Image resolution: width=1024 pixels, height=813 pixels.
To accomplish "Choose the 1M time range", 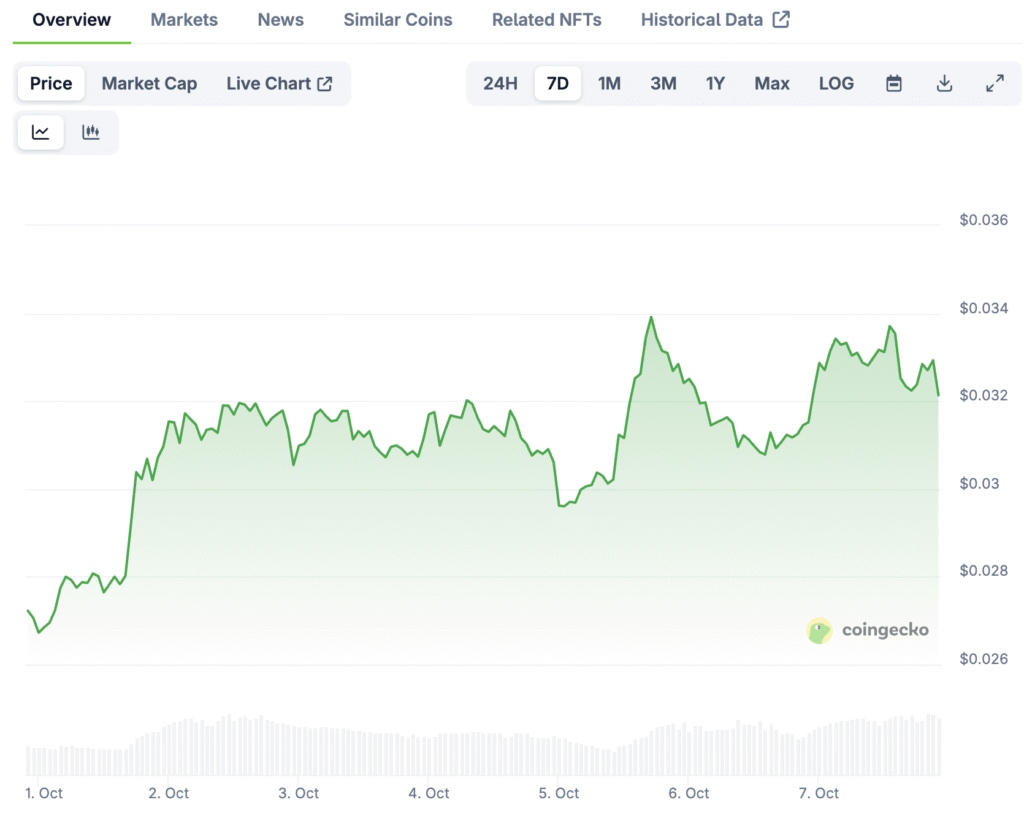I will (x=609, y=84).
